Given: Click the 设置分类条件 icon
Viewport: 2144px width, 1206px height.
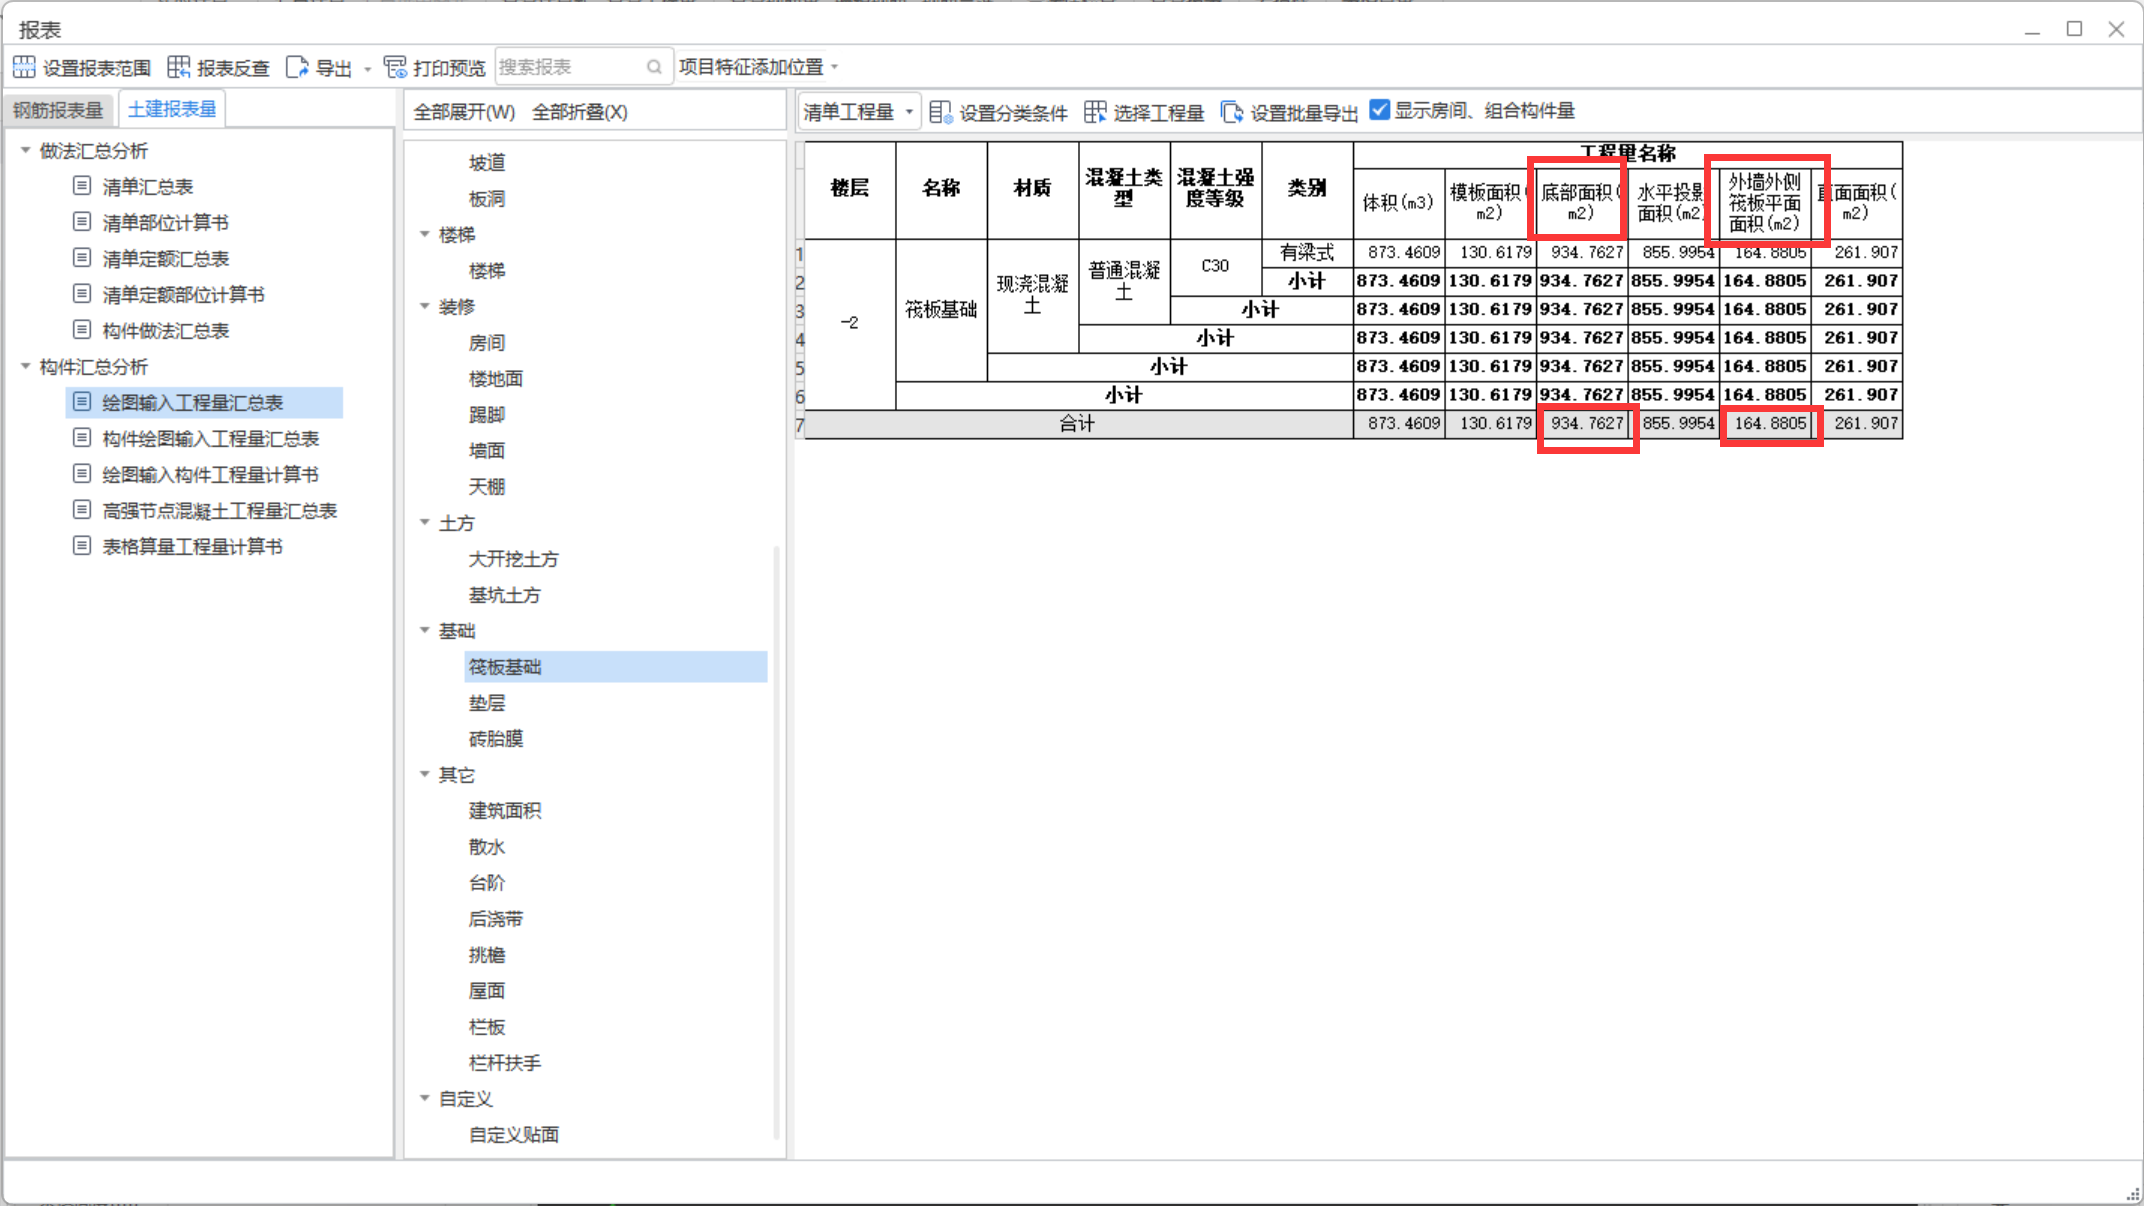Looking at the screenshot, I should coord(940,112).
